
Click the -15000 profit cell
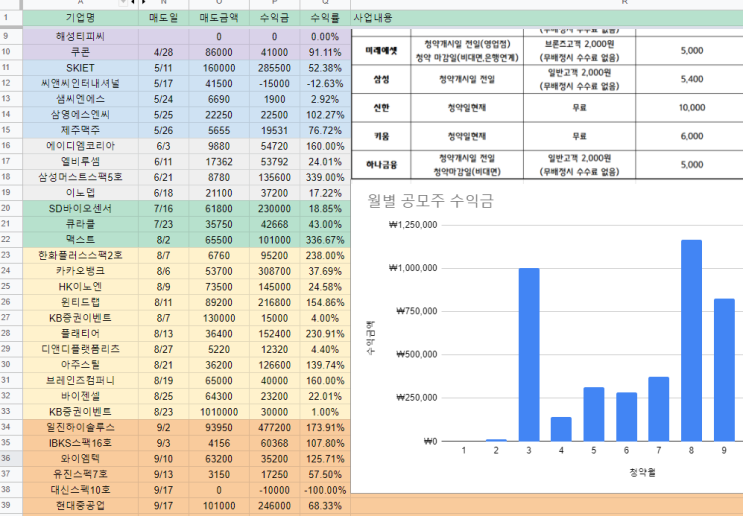274,83
